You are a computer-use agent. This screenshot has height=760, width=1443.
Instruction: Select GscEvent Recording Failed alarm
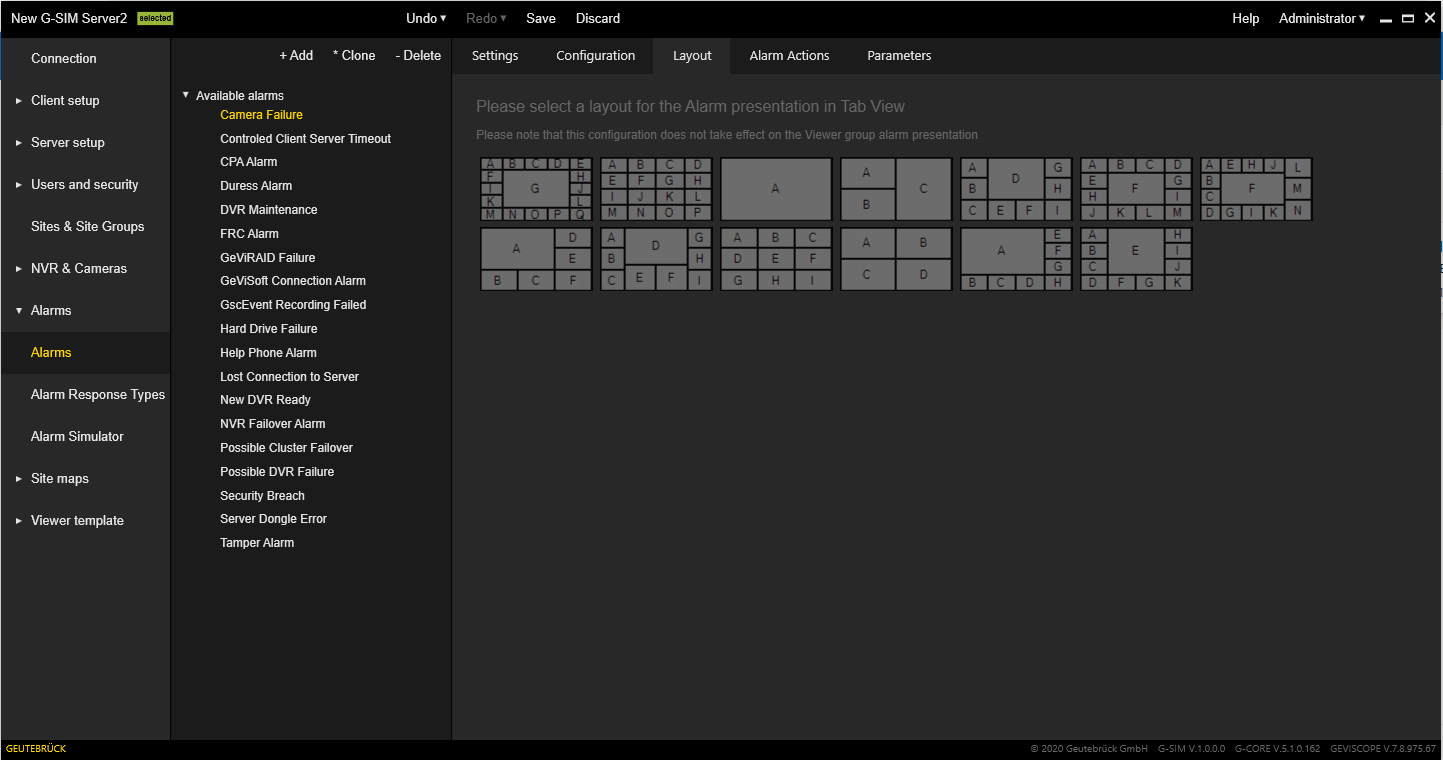[x=293, y=305]
